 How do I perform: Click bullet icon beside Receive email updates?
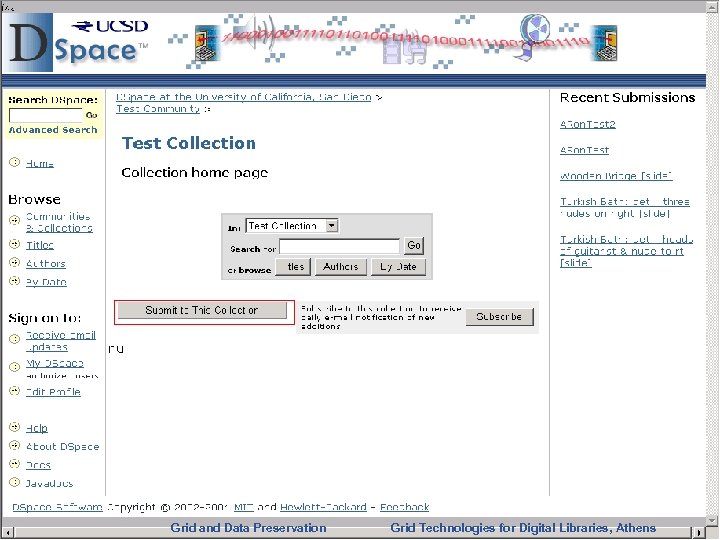(15, 339)
